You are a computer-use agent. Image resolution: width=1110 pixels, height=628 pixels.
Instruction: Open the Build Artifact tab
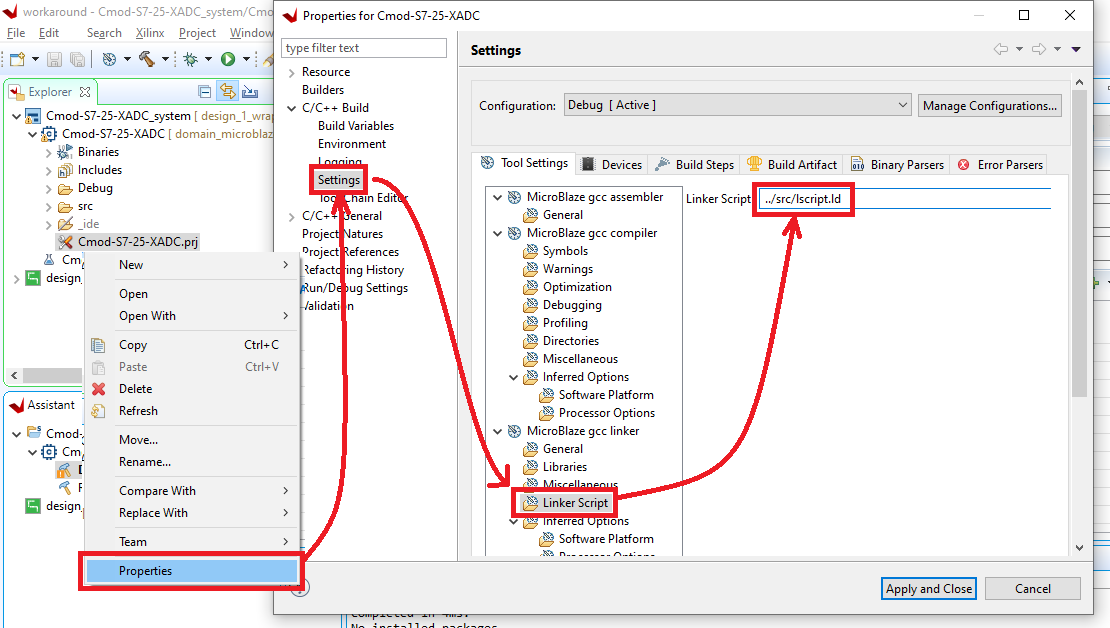792,164
